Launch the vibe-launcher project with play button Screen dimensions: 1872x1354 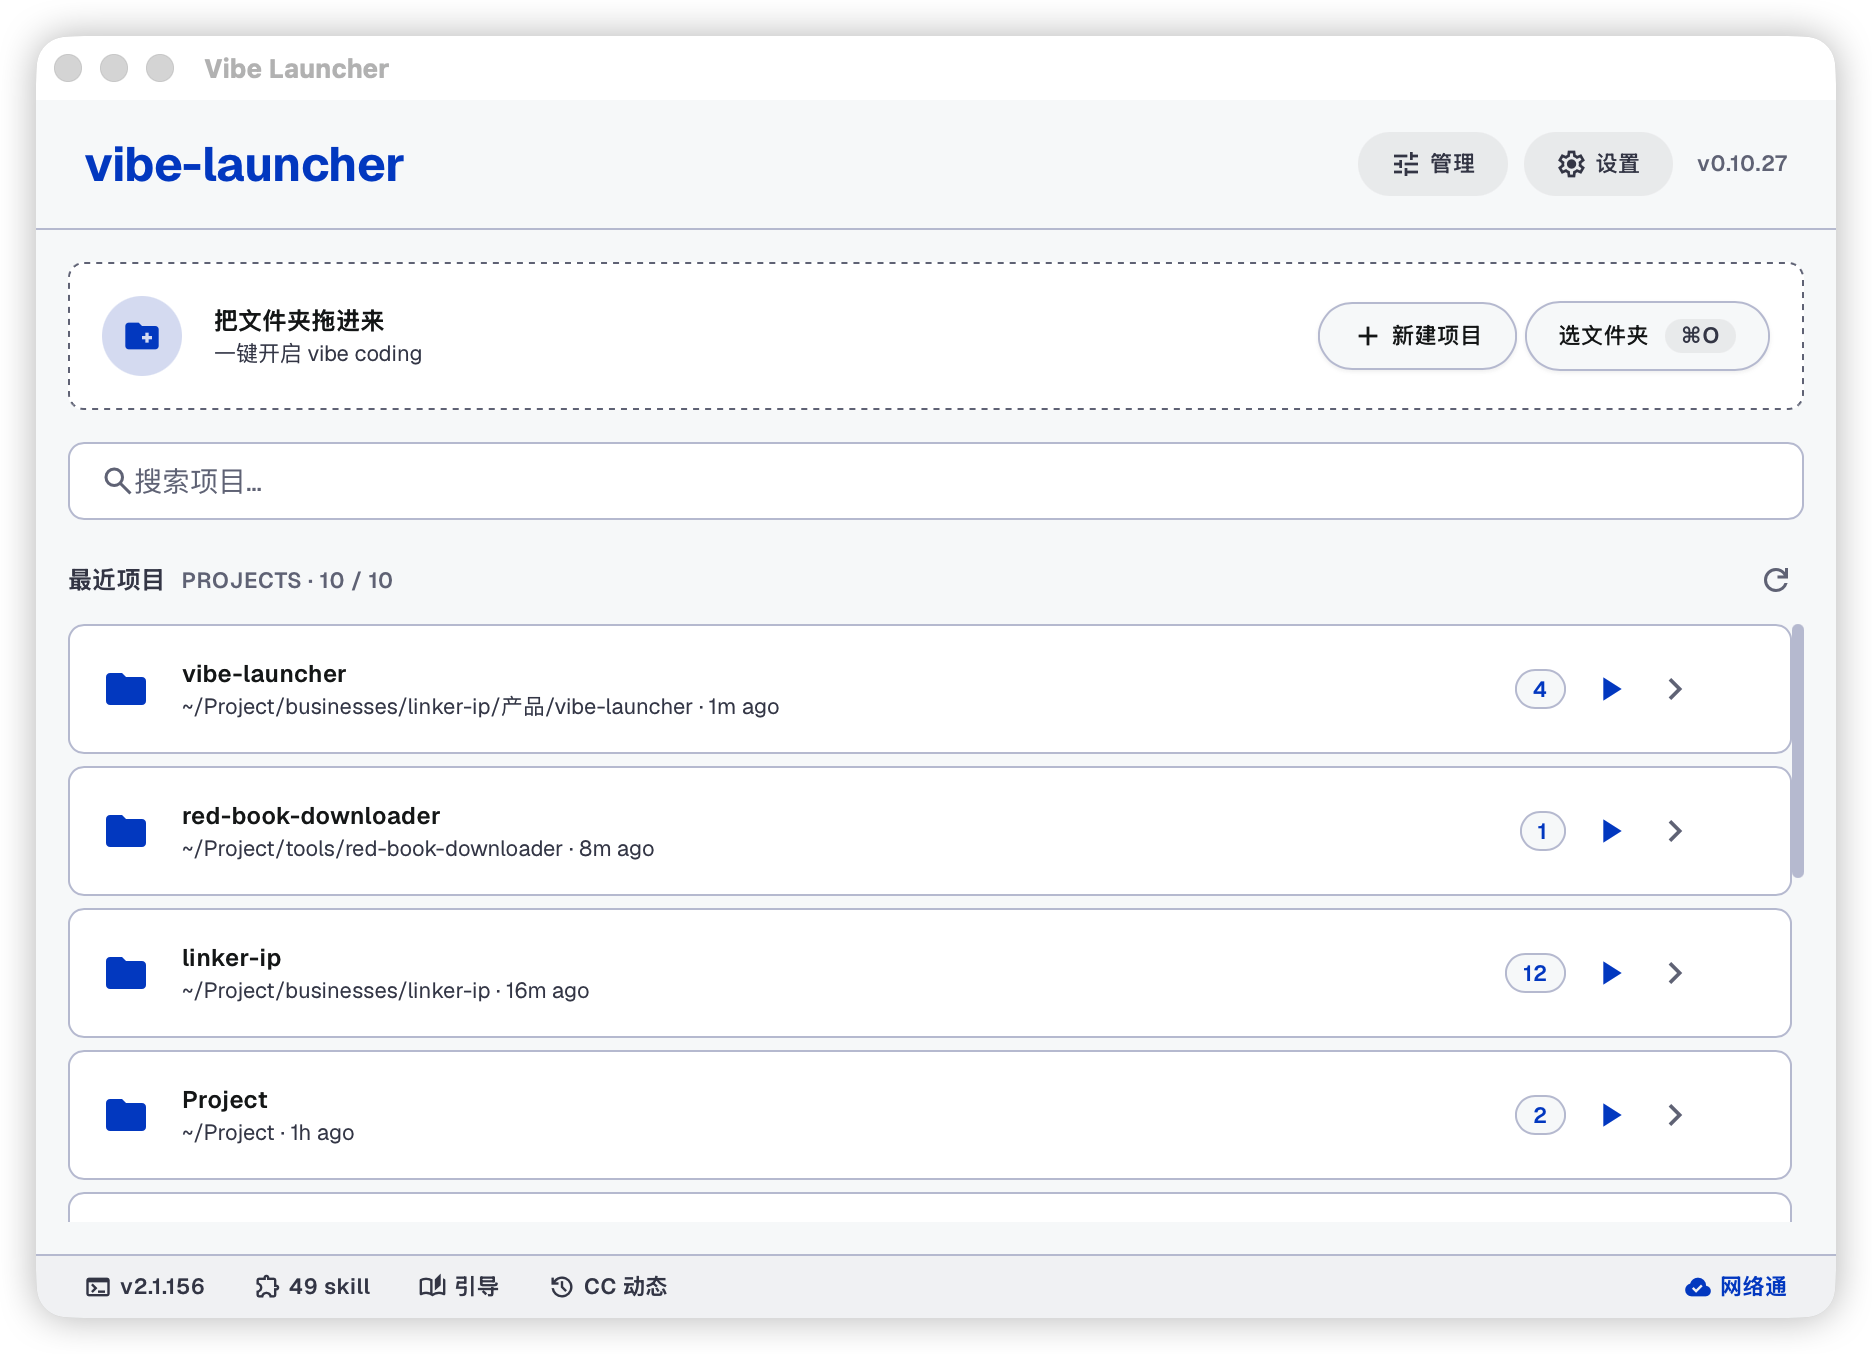click(x=1611, y=689)
